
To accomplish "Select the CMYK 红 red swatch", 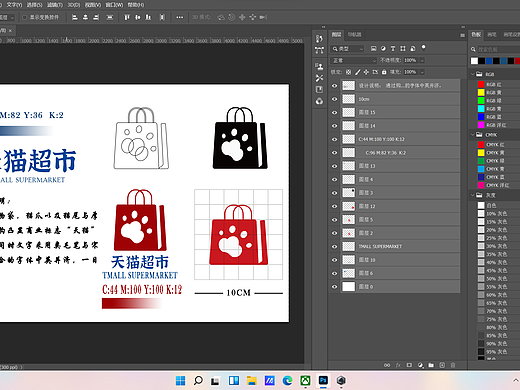I will pos(481,144).
